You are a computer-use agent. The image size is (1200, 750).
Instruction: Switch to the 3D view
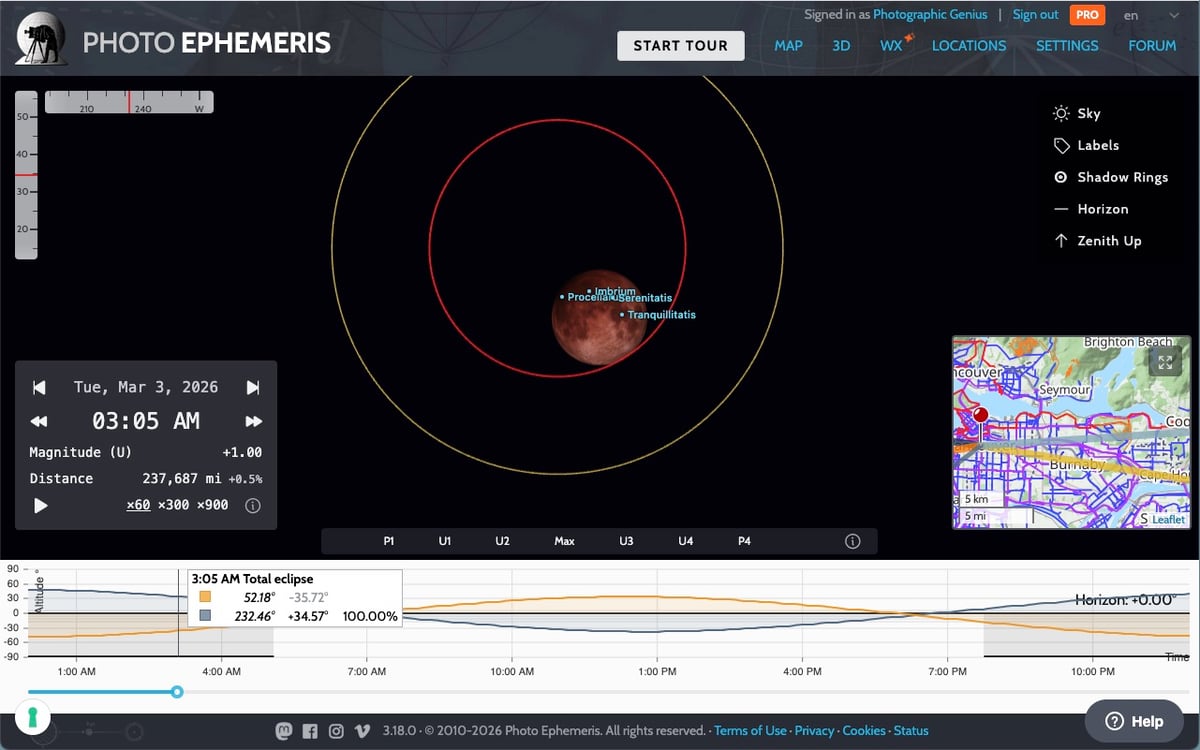(841, 45)
